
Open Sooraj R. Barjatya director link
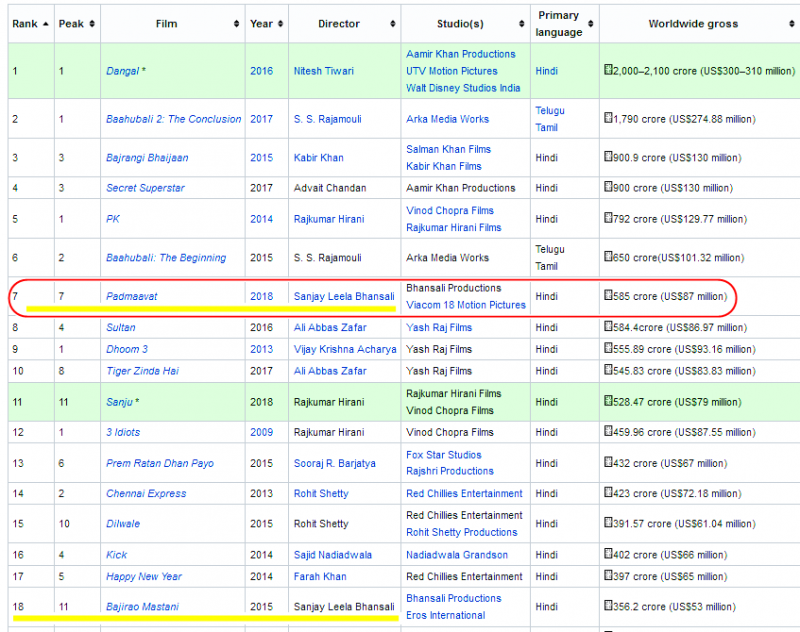tap(335, 463)
